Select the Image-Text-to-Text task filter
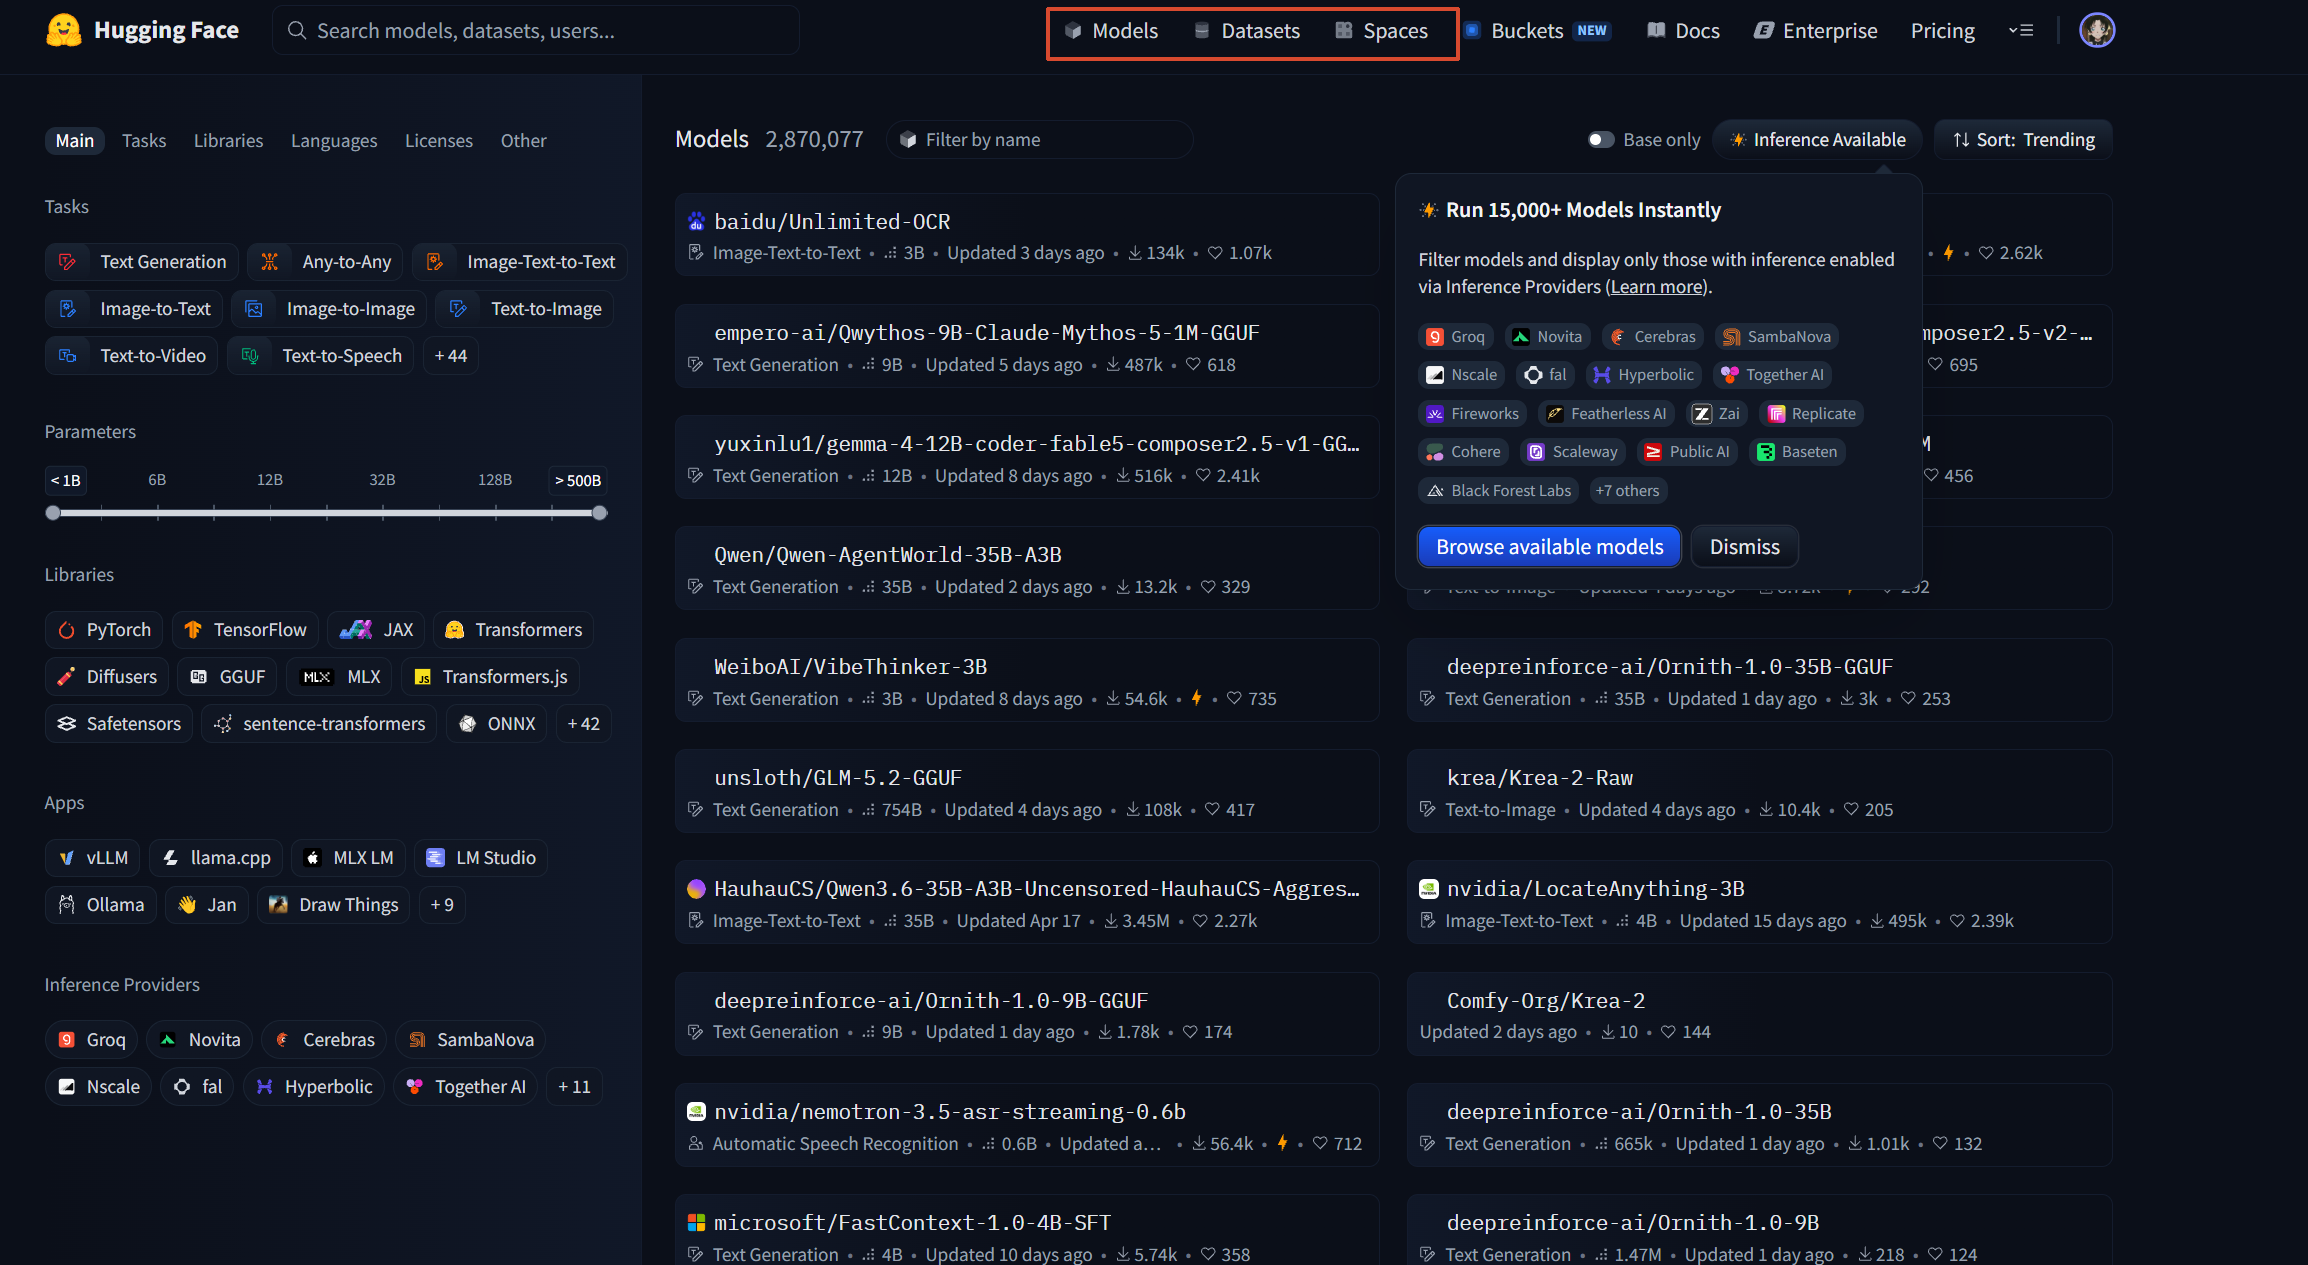 pyautogui.click(x=520, y=262)
